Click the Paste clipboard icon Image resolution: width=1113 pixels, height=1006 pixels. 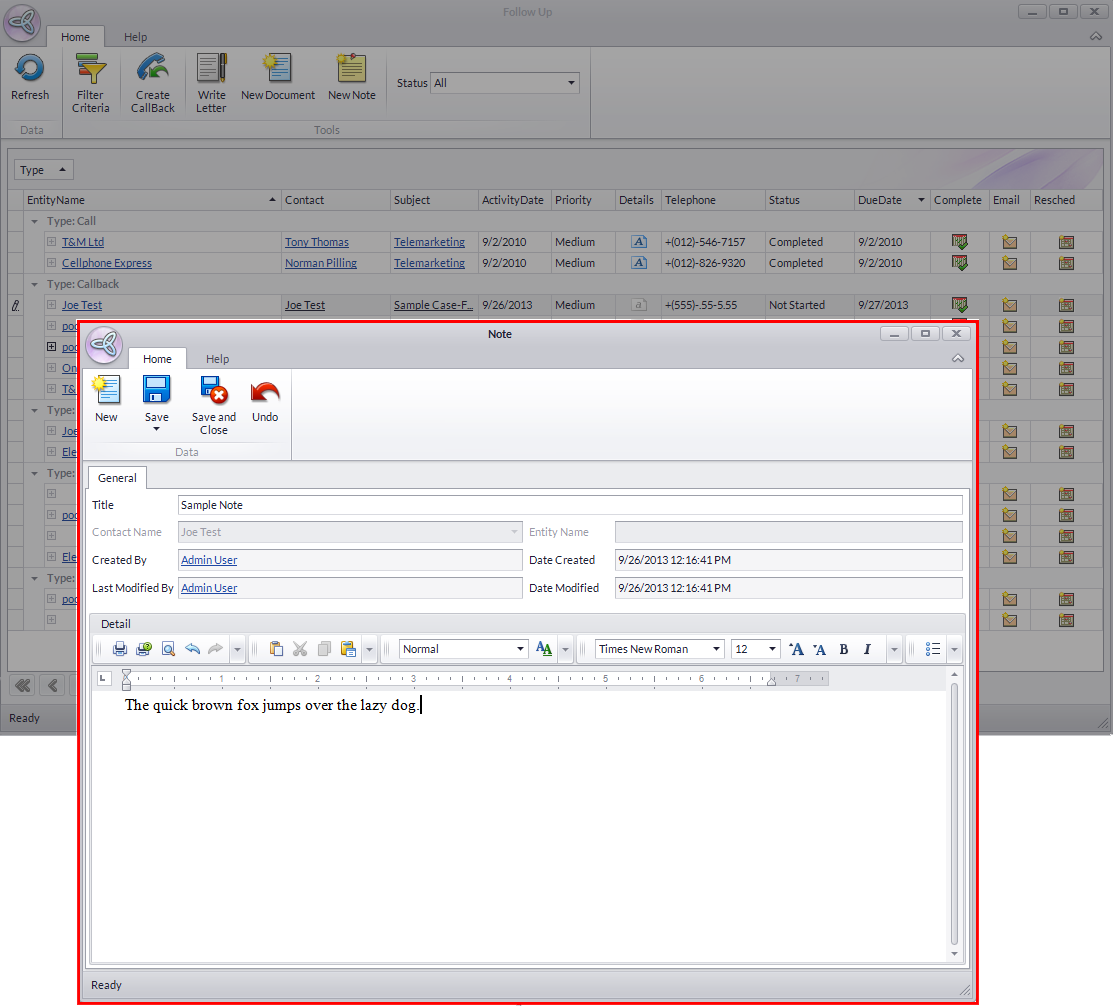(277, 649)
